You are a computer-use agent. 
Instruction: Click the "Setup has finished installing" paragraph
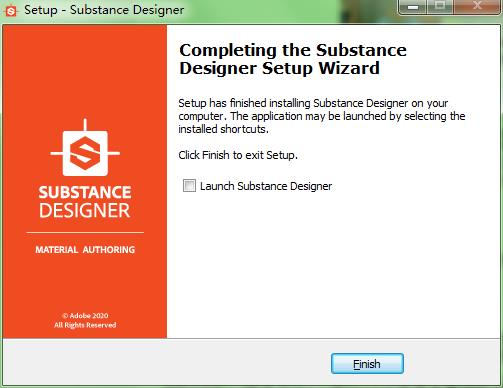pos(322,116)
